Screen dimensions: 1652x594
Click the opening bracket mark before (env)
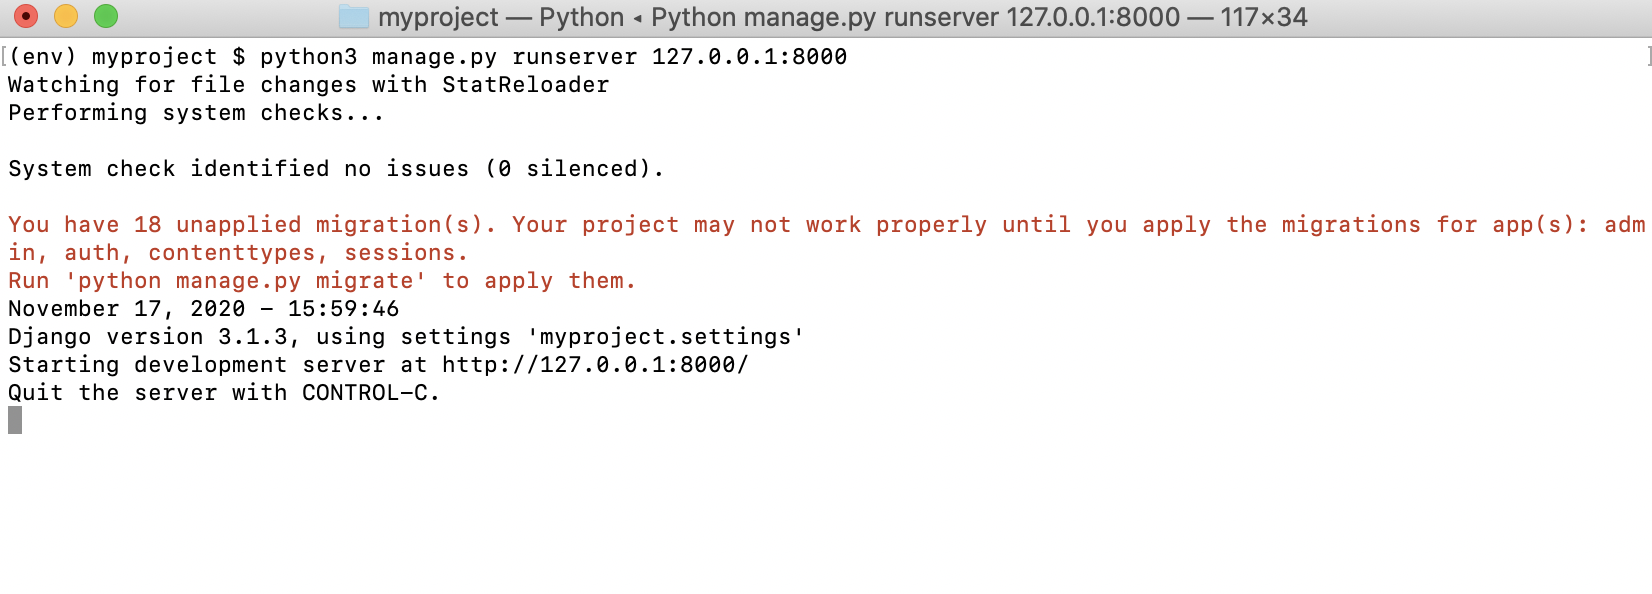point(4,56)
